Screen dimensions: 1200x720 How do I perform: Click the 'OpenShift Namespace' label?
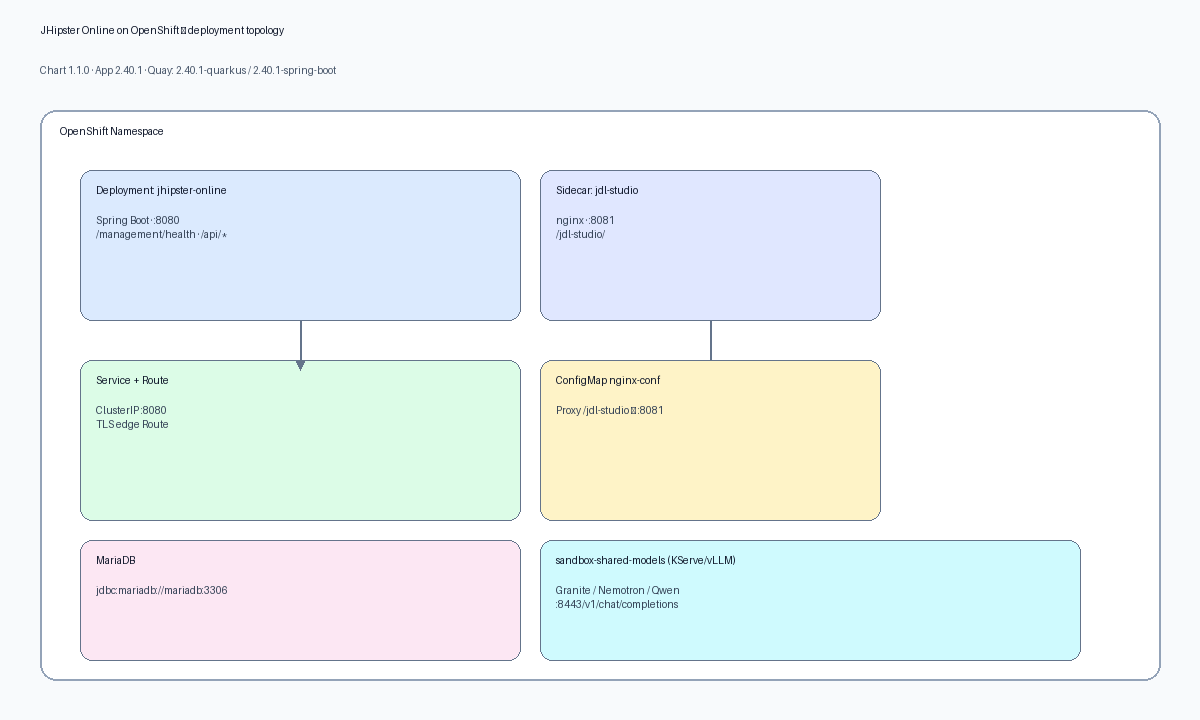click(111, 131)
